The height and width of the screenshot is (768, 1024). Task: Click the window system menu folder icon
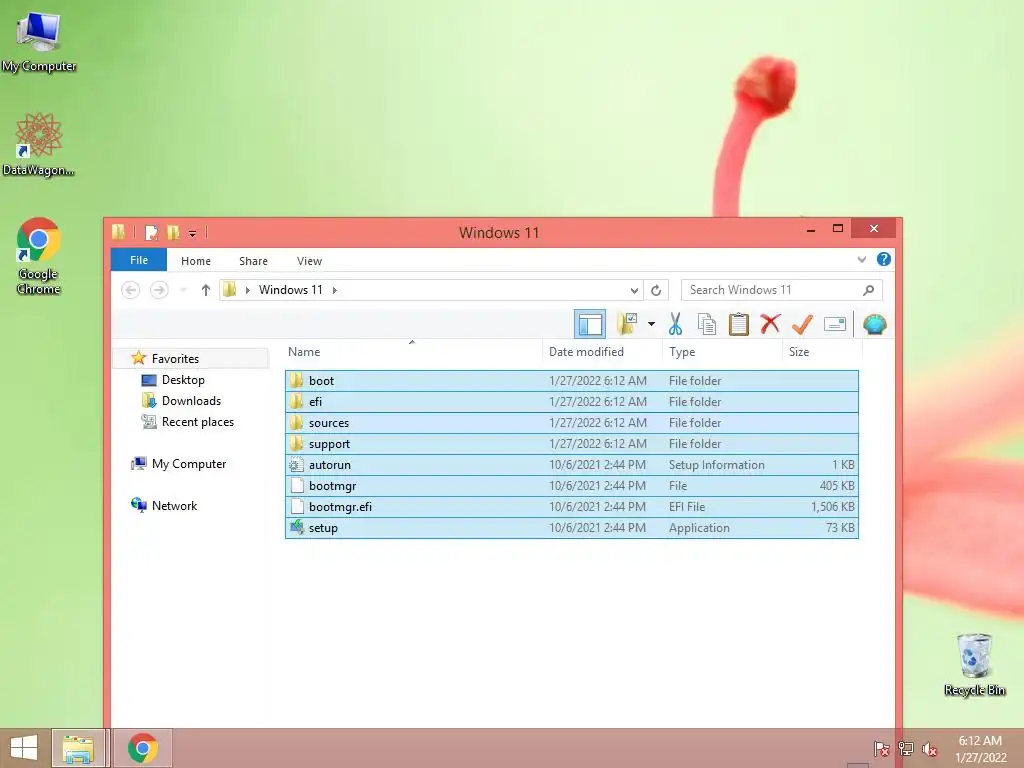pyautogui.click(x=119, y=232)
